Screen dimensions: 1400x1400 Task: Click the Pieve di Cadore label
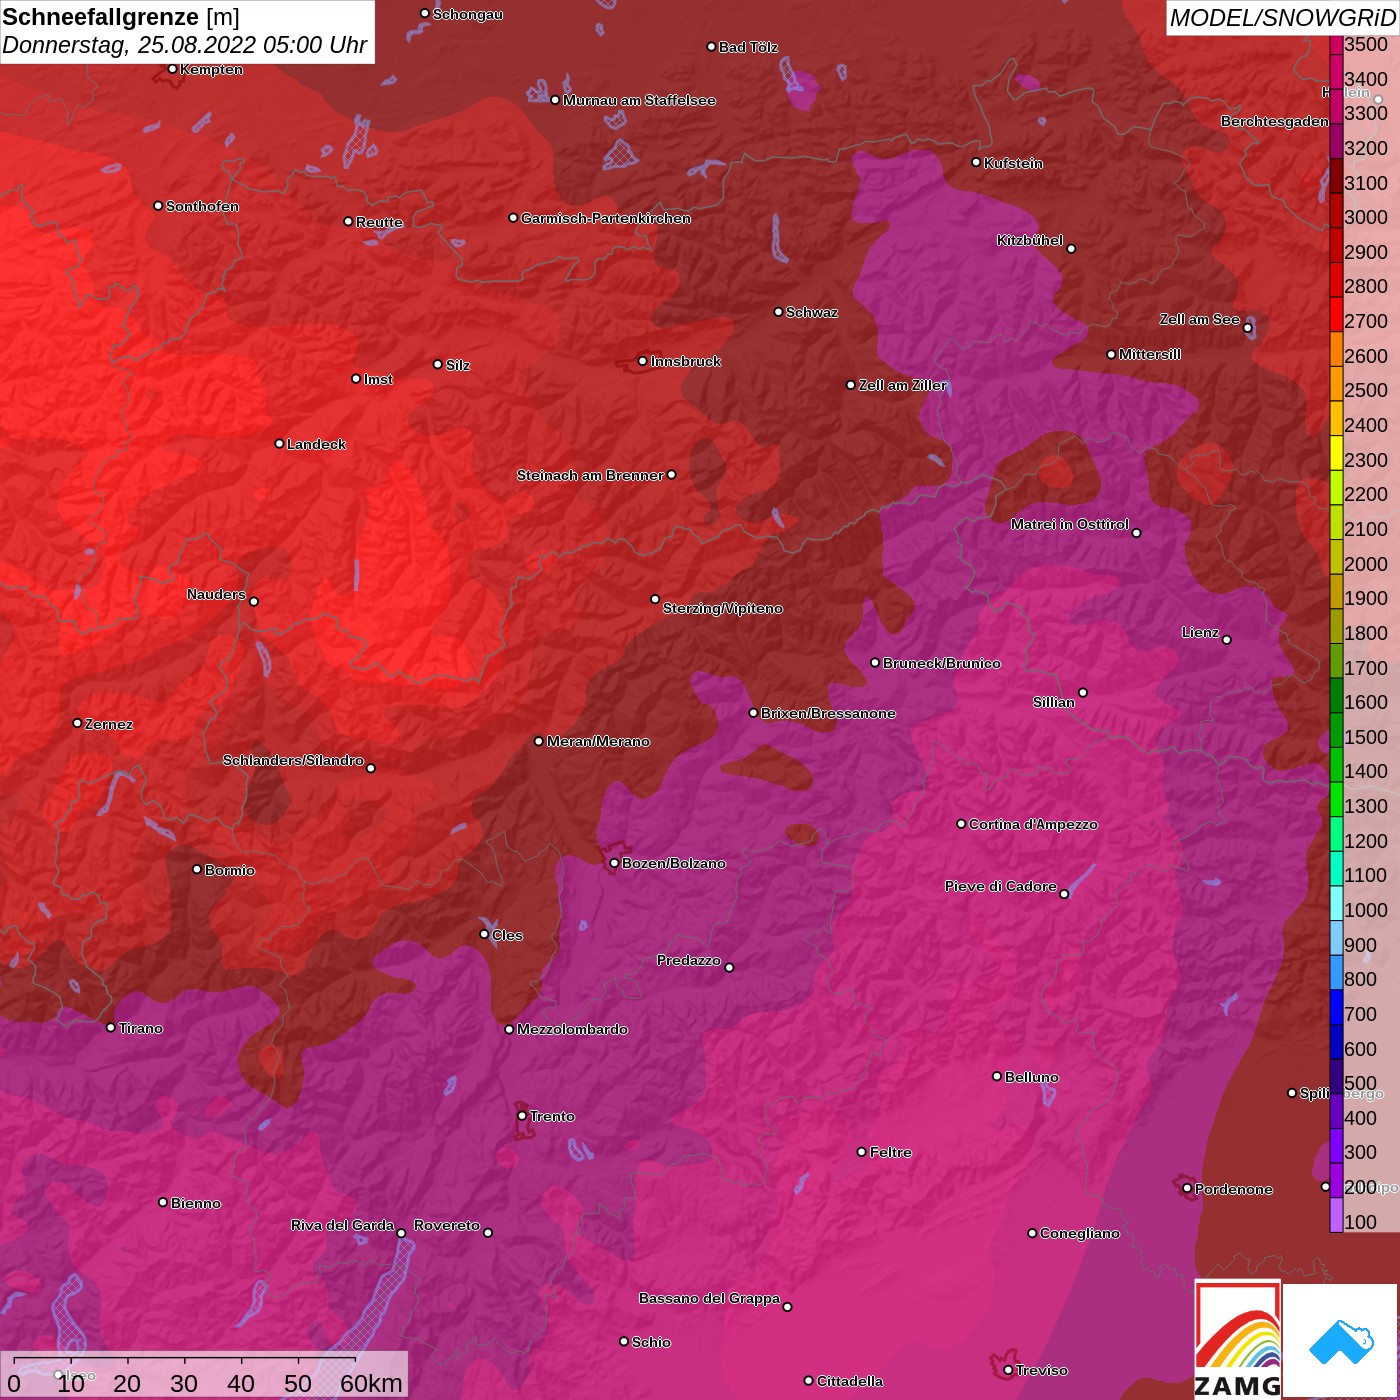tap(1001, 886)
